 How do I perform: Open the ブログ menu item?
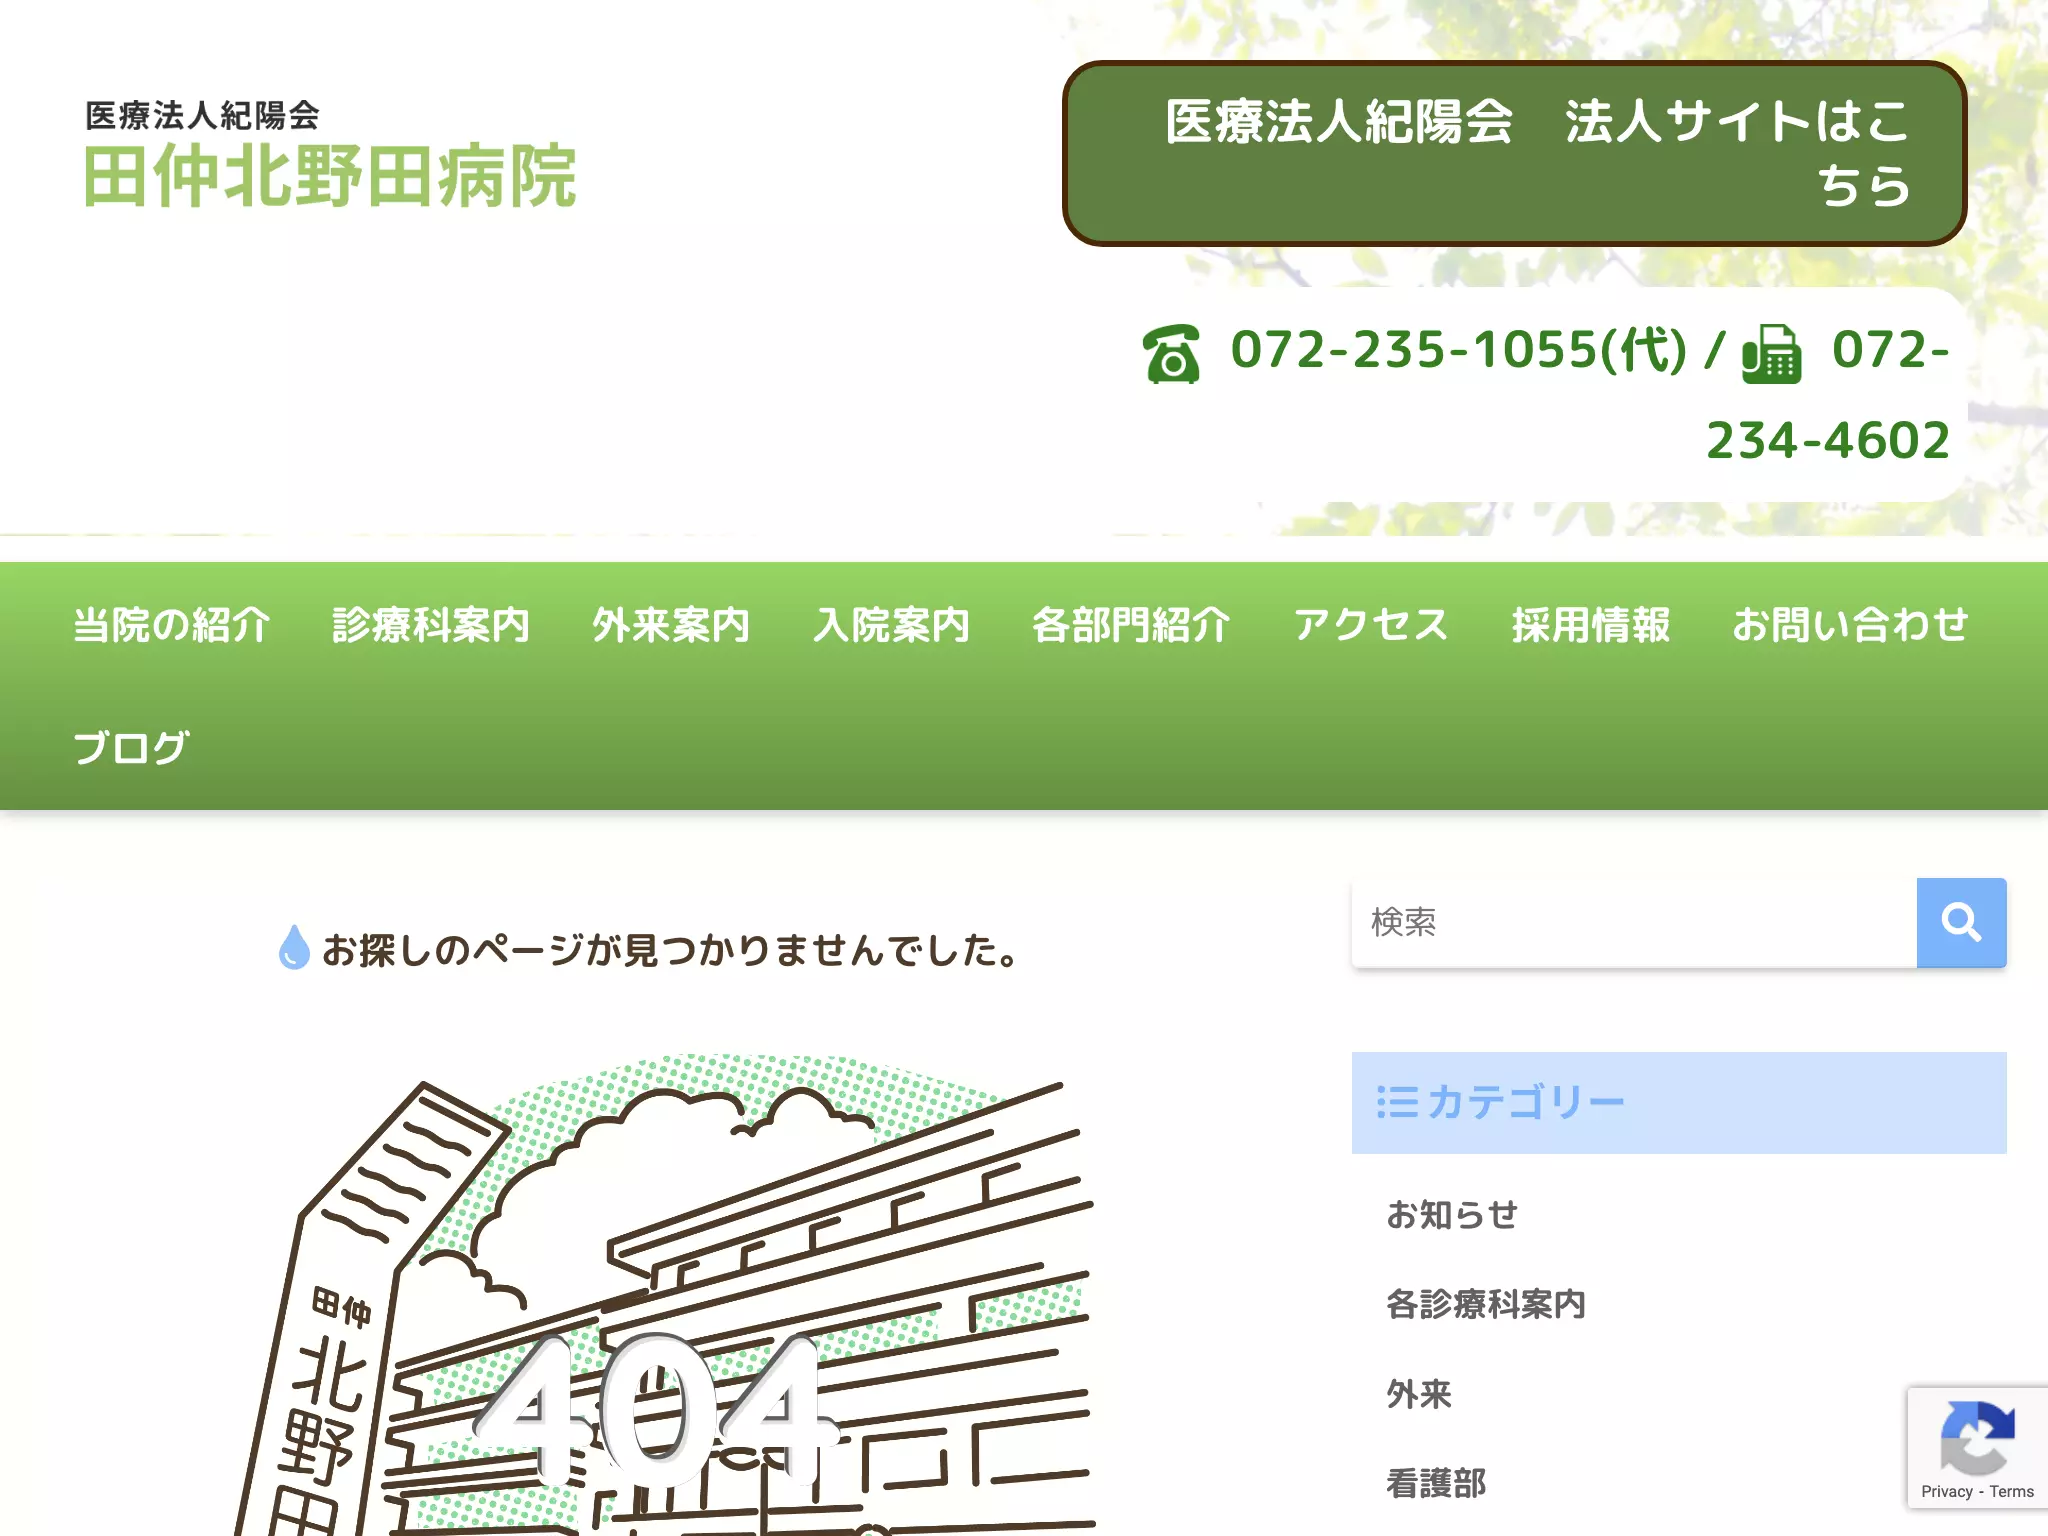(x=131, y=747)
